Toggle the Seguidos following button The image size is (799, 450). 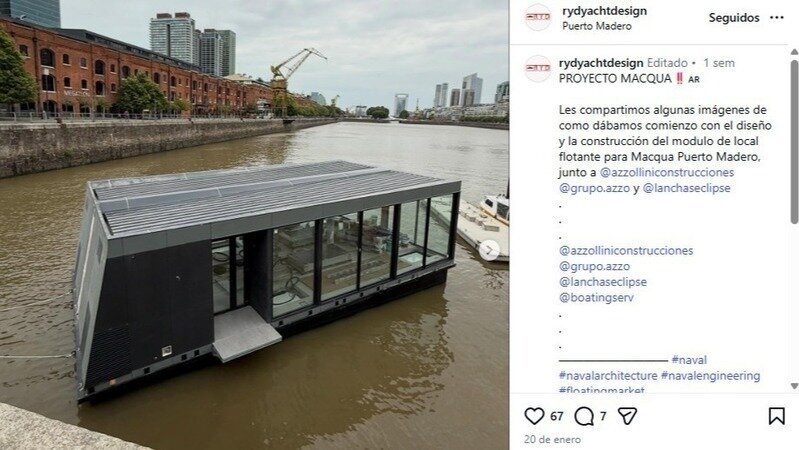(734, 18)
